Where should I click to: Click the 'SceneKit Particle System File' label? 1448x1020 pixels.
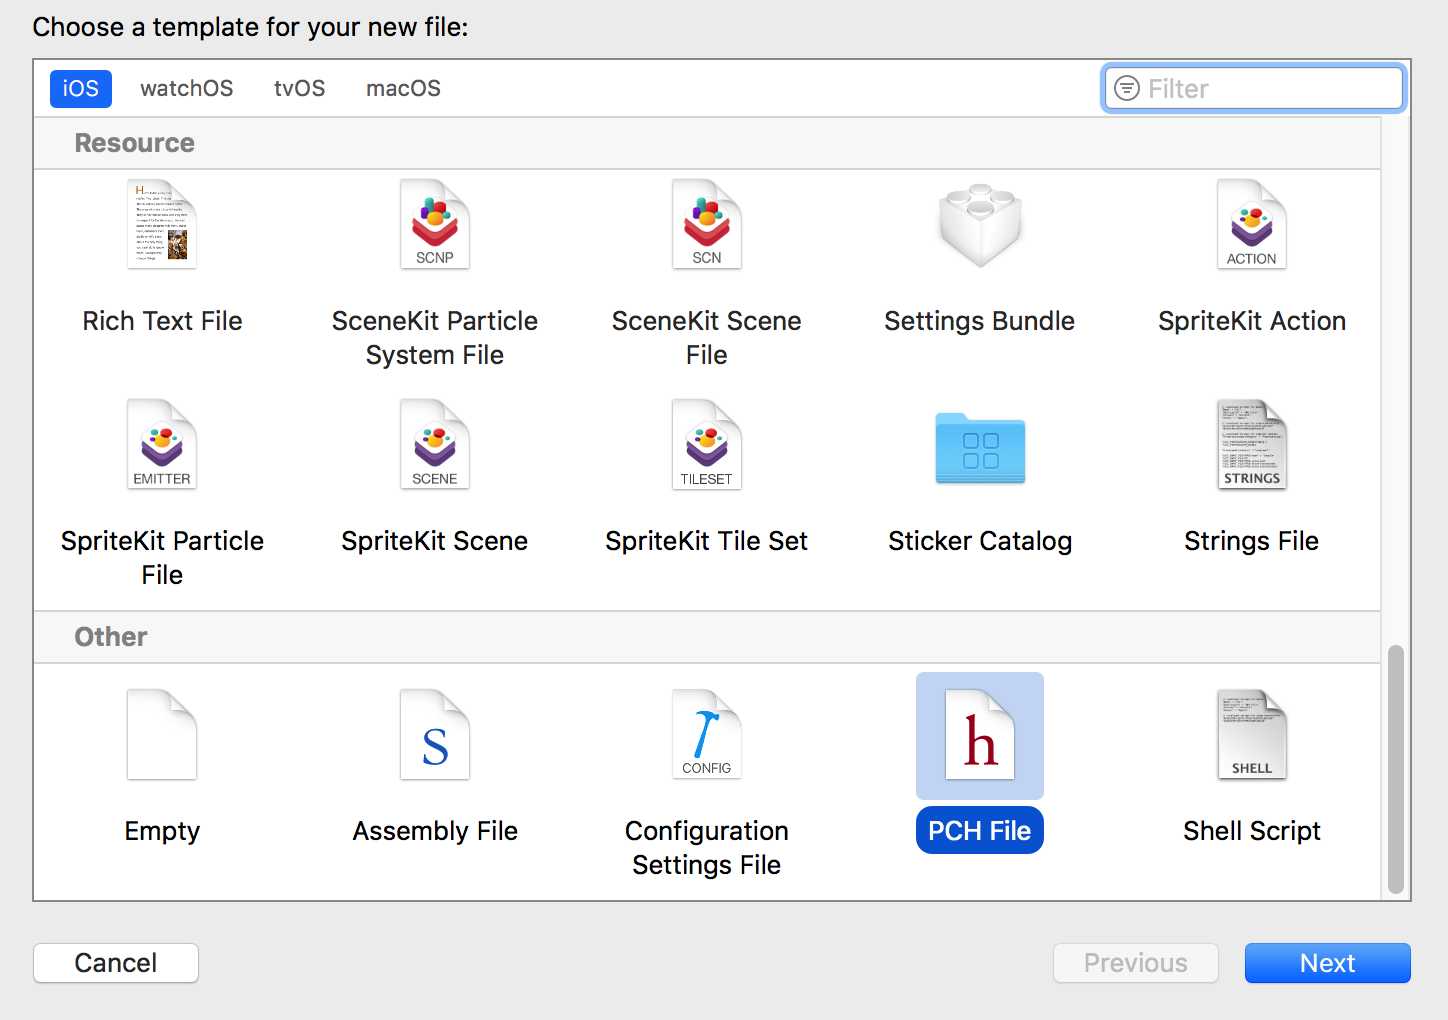[x=435, y=338]
